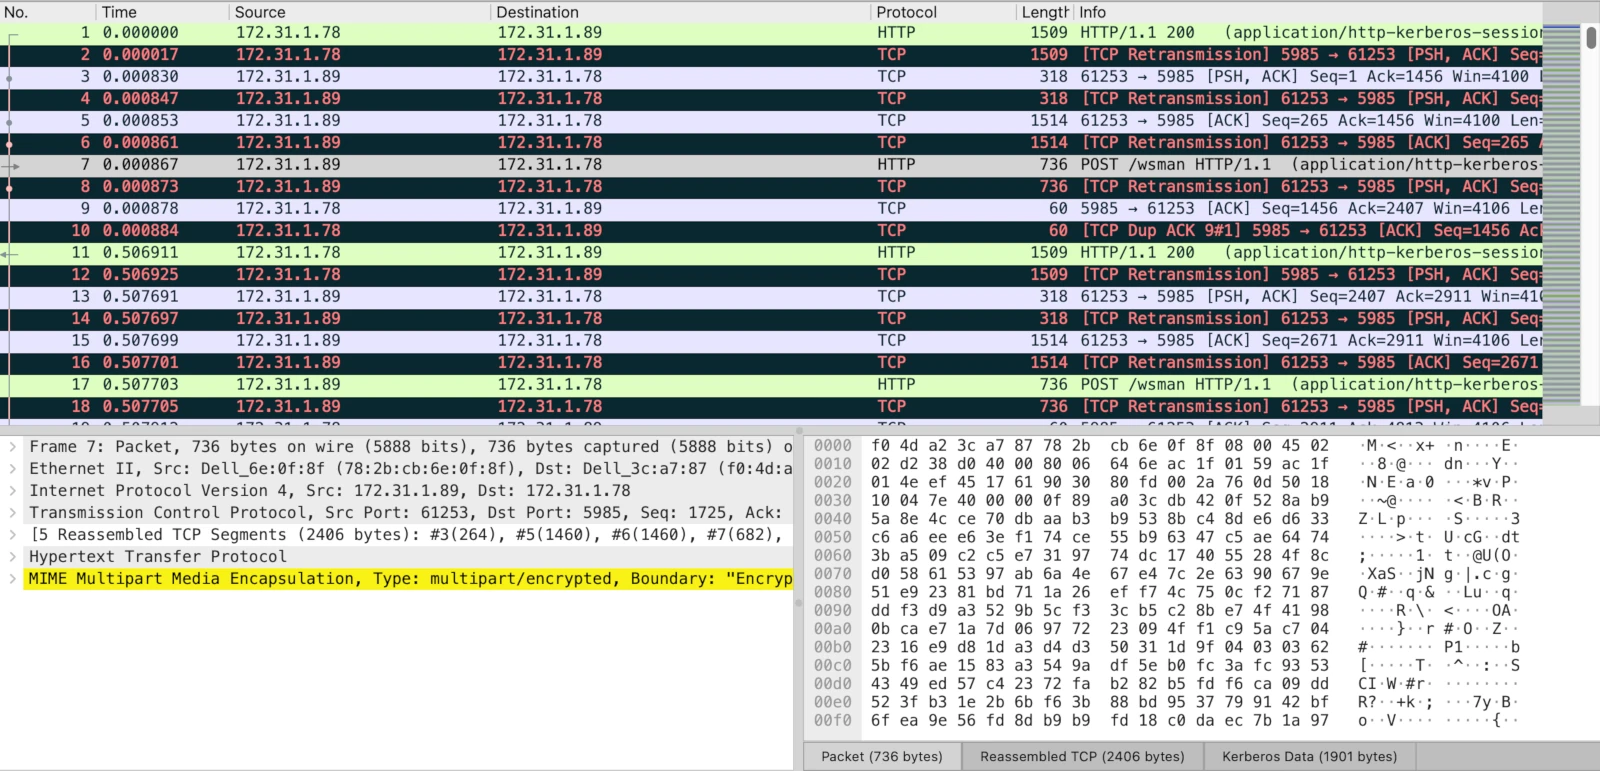Click hex offset 00f0 in bytes pane
The image size is (1600, 771).
(832, 721)
